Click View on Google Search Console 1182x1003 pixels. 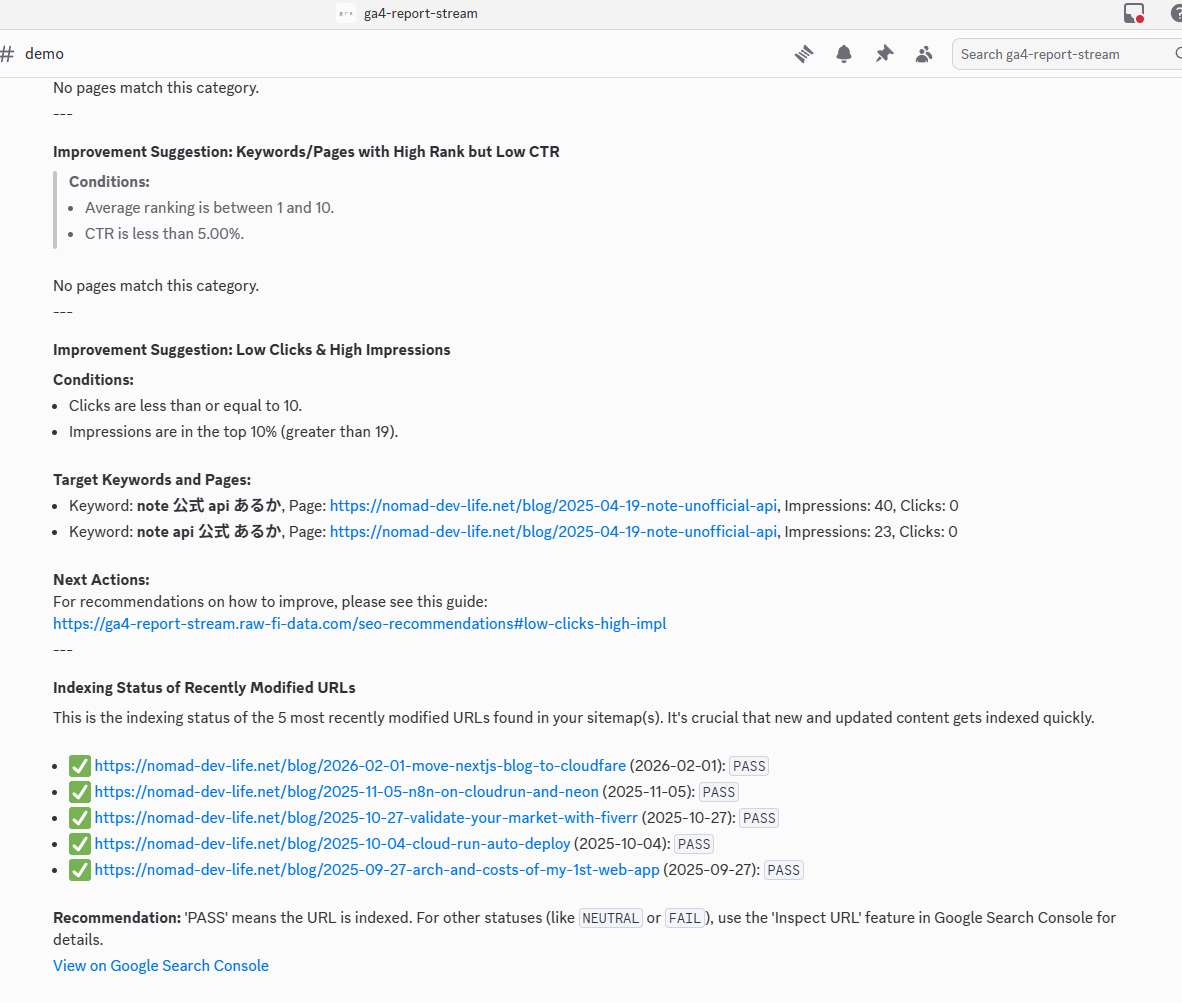click(x=161, y=966)
